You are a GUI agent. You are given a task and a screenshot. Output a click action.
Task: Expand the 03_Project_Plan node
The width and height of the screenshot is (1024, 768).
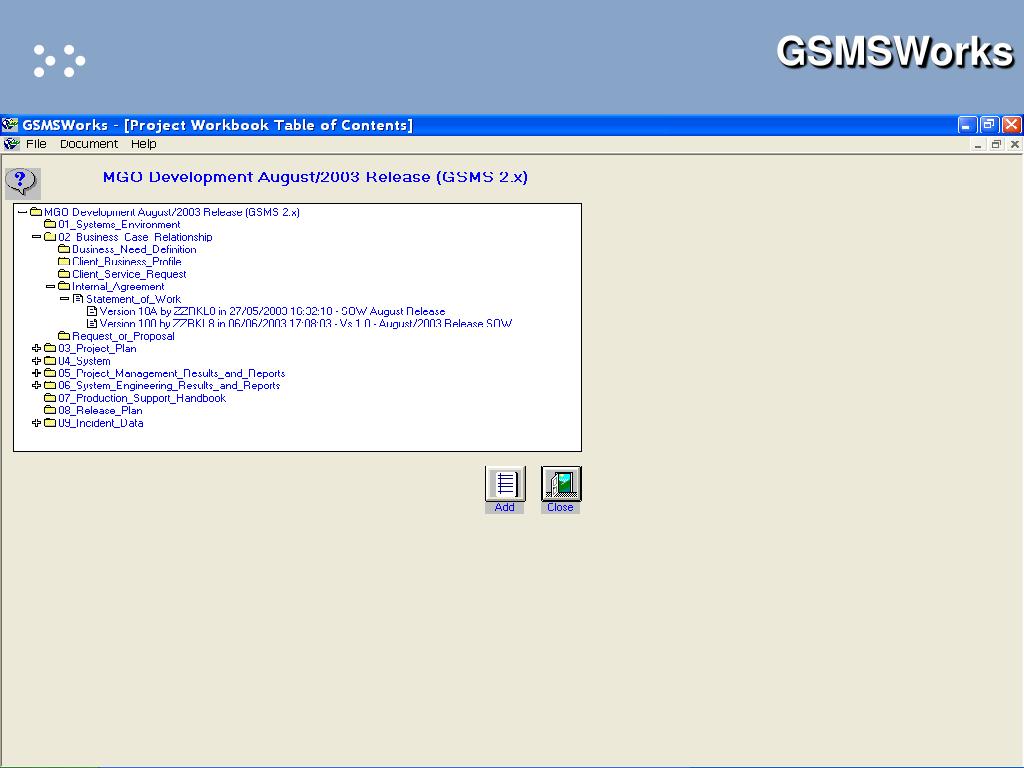[37, 348]
